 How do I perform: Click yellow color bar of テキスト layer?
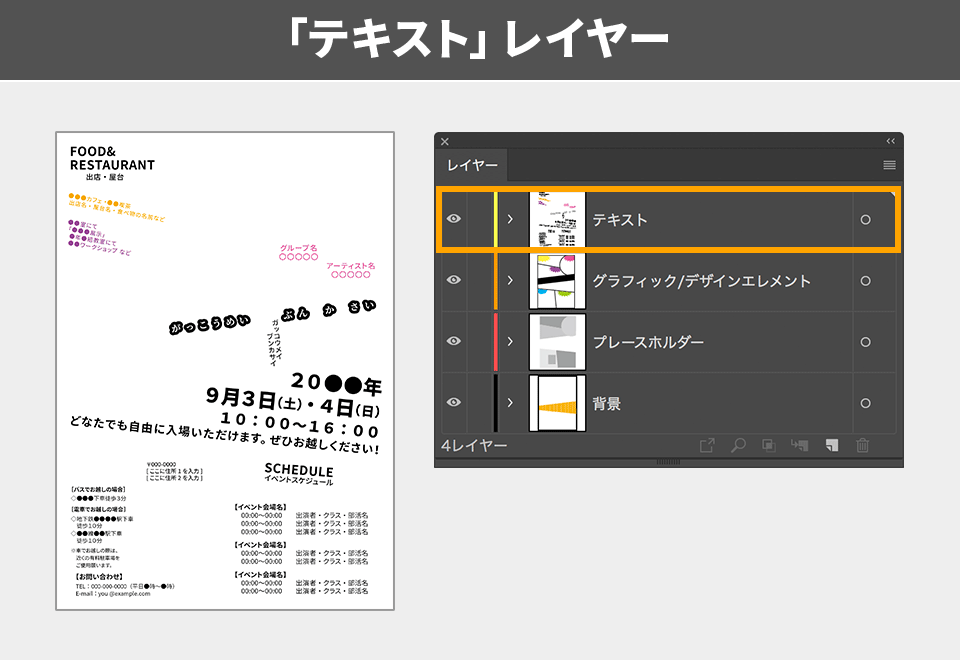495,219
